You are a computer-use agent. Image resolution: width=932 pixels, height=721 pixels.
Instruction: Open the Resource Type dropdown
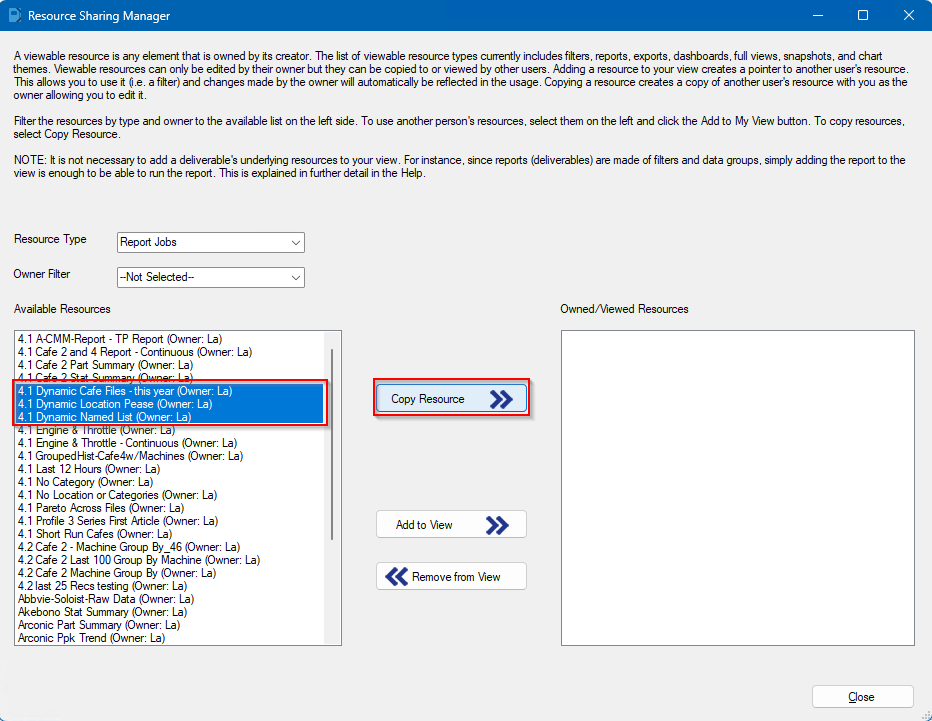tap(210, 242)
